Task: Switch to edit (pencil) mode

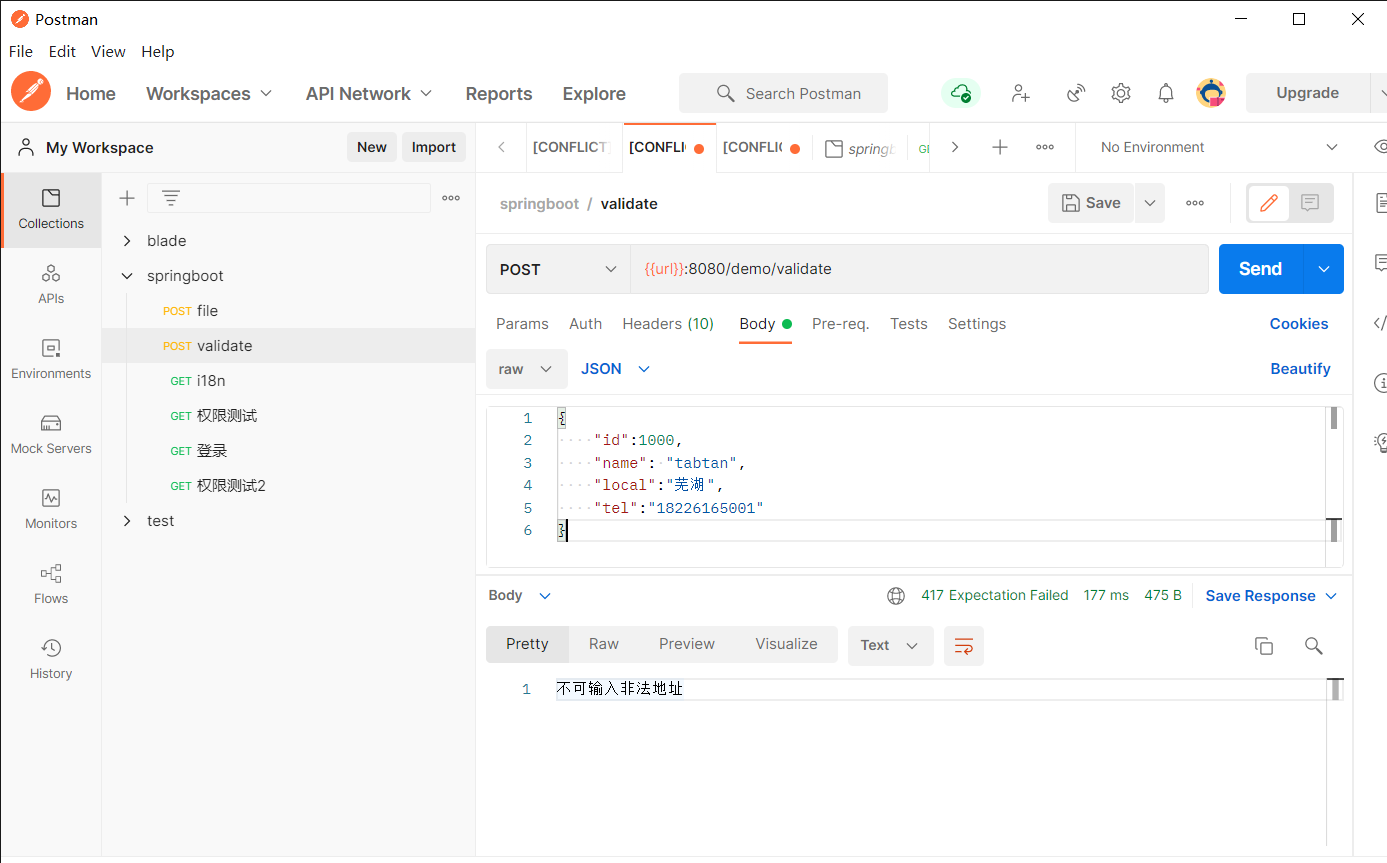Action: point(1269,203)
